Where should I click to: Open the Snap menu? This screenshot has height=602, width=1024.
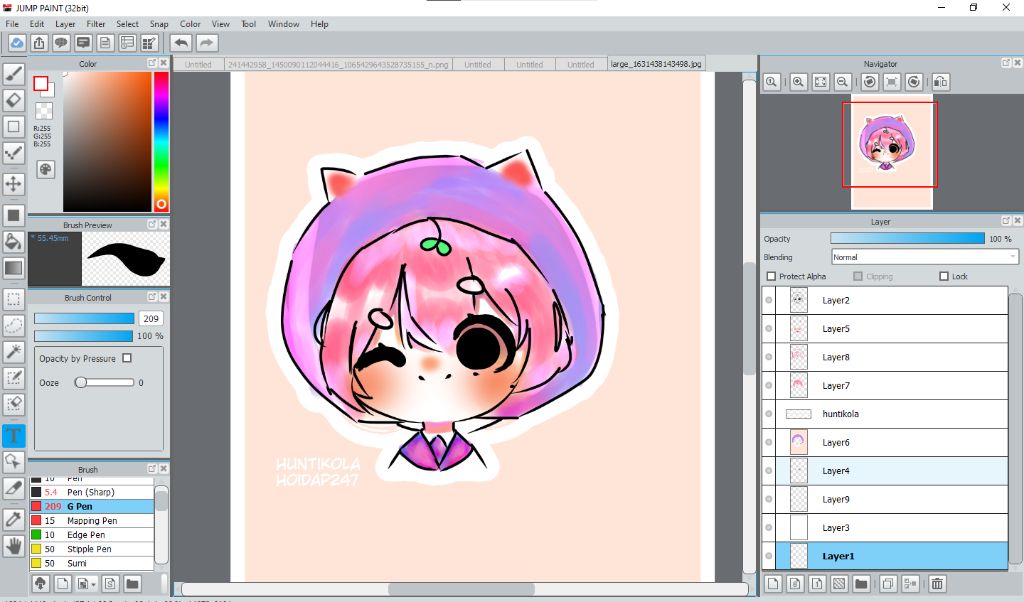pyautogui.click(x=159, y=24)
